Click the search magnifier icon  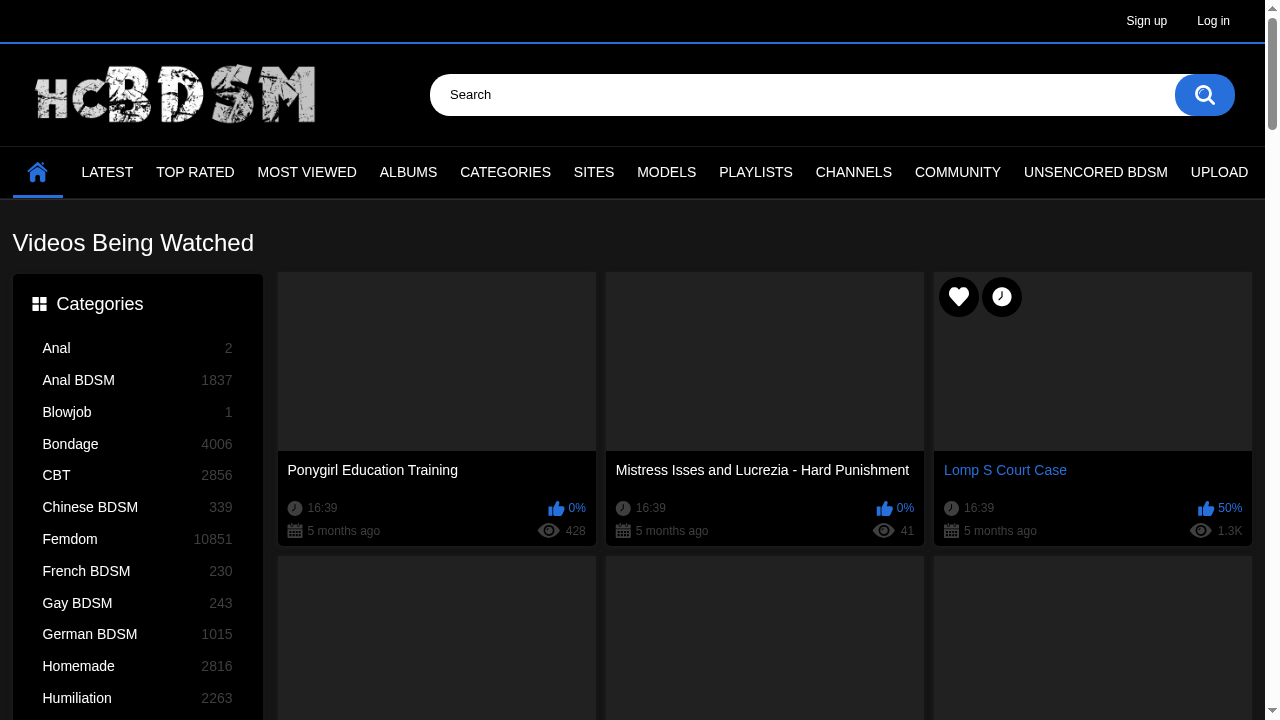pyautogui.click(x=1204, y=94)
